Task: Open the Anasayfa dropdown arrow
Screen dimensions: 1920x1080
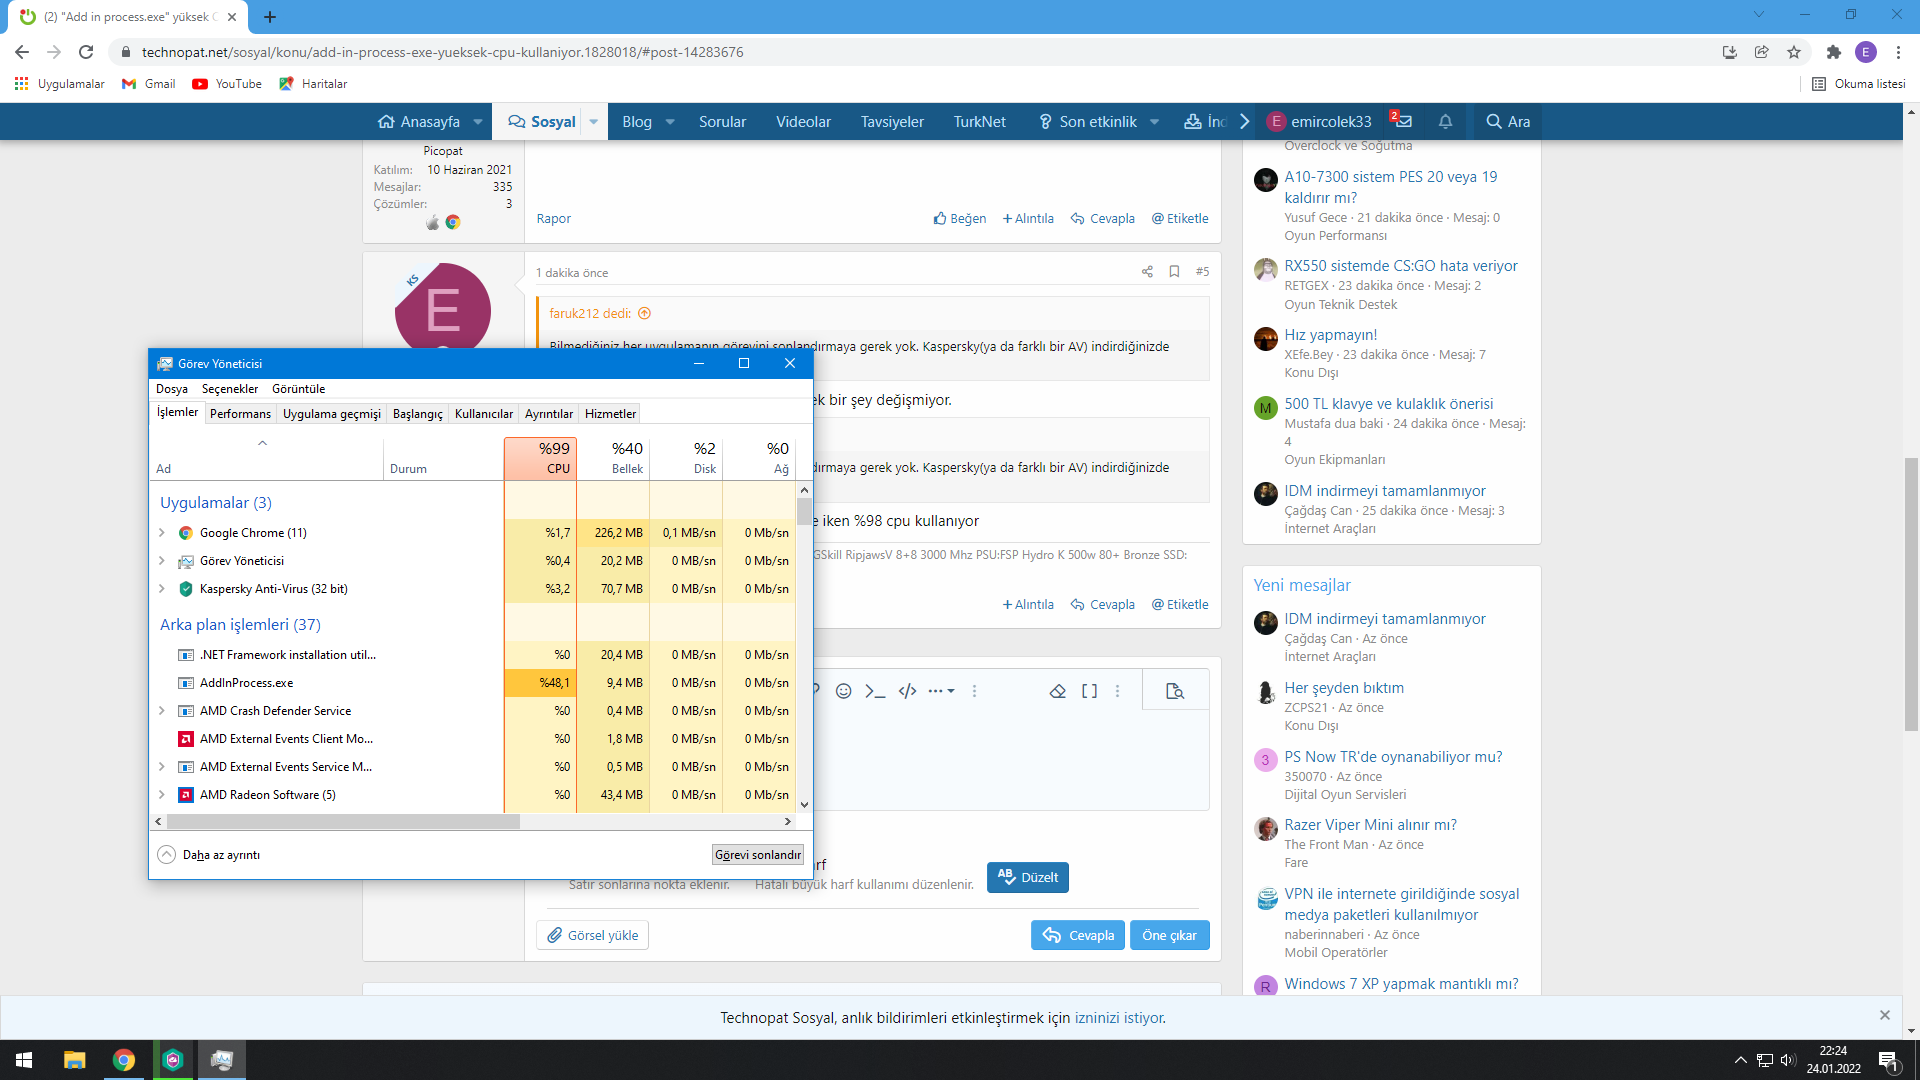Action: (478, 122)
